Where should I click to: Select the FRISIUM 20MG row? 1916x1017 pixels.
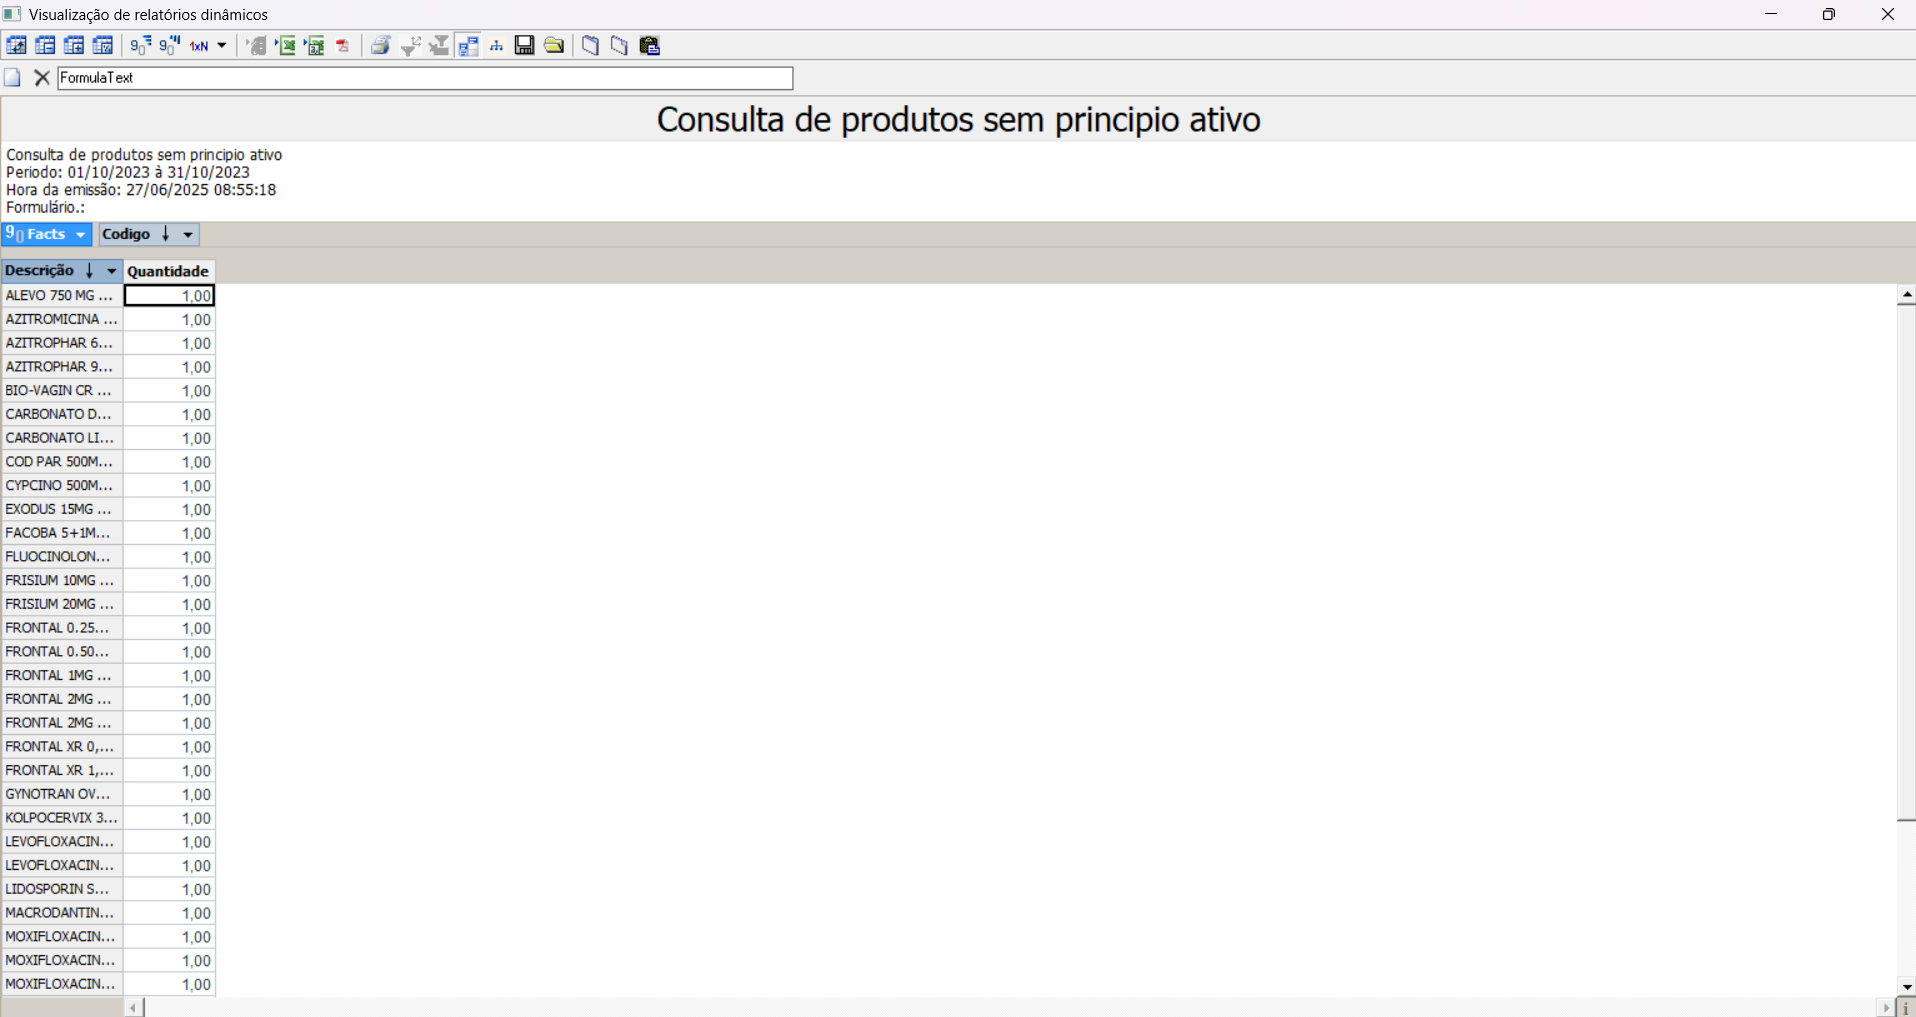coord(62,604)
